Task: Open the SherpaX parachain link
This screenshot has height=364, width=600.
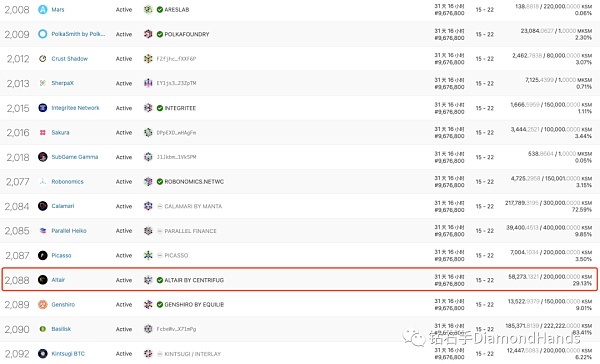Action: click(x=62, y=83)
